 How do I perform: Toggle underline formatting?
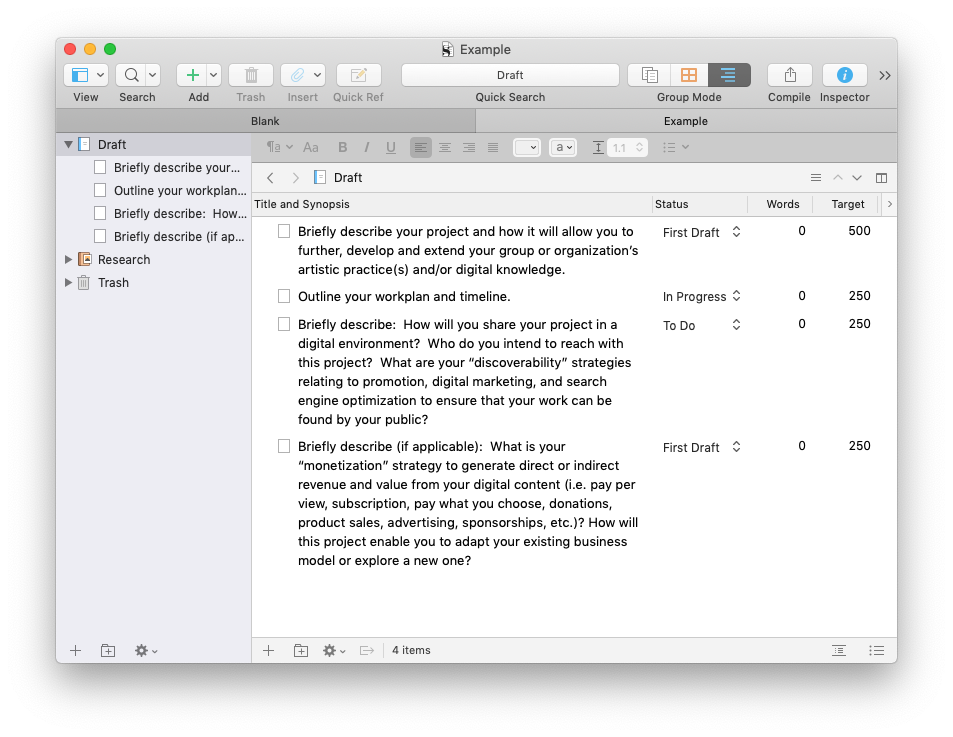click(x=391, y=147)
